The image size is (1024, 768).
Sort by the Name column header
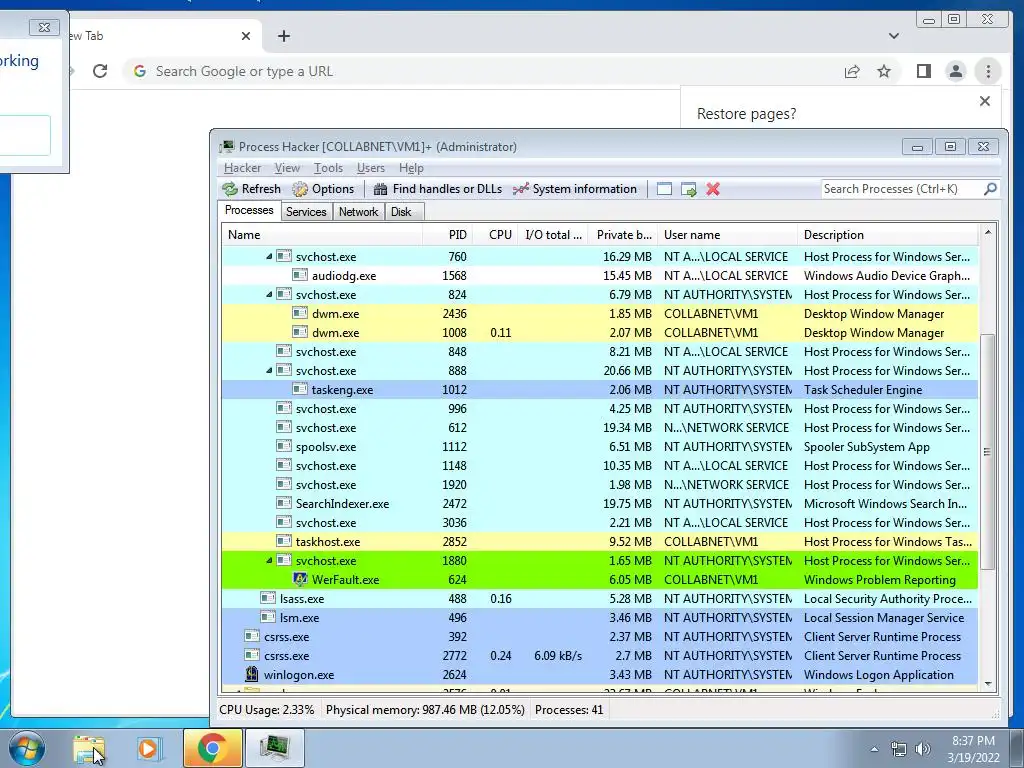tap(322, 234)
